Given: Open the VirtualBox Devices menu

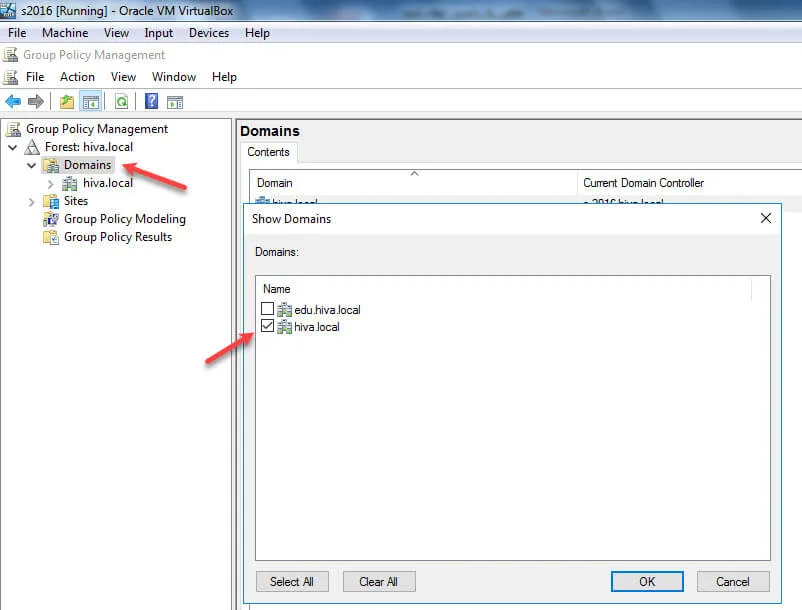Looking at the screenshot, I should (209, 33).
